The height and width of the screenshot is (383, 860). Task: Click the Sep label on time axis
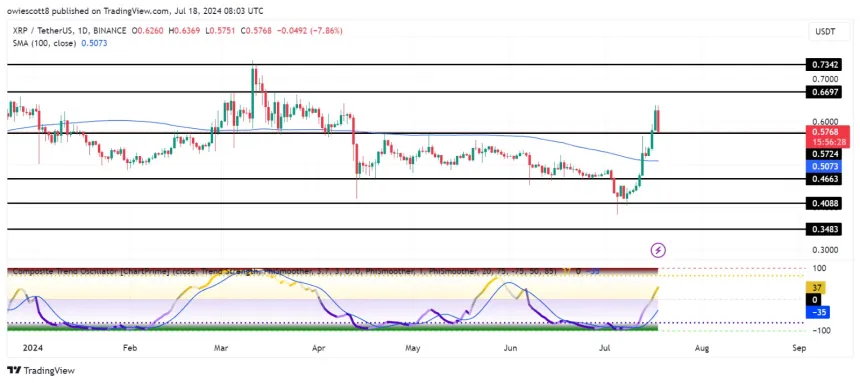pos(799,347)
